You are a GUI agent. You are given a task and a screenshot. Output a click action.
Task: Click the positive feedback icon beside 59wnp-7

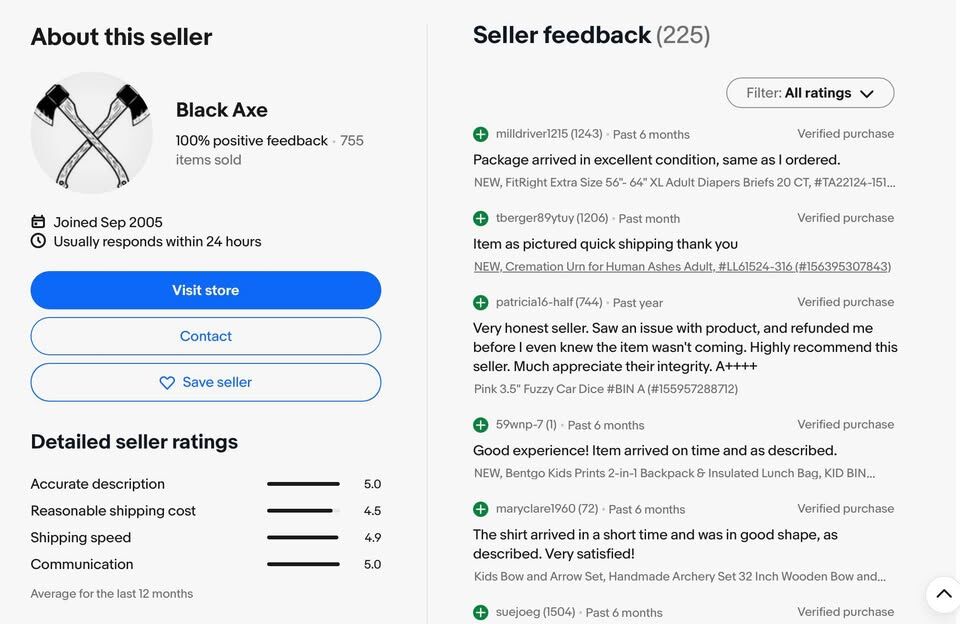[481, 425]
